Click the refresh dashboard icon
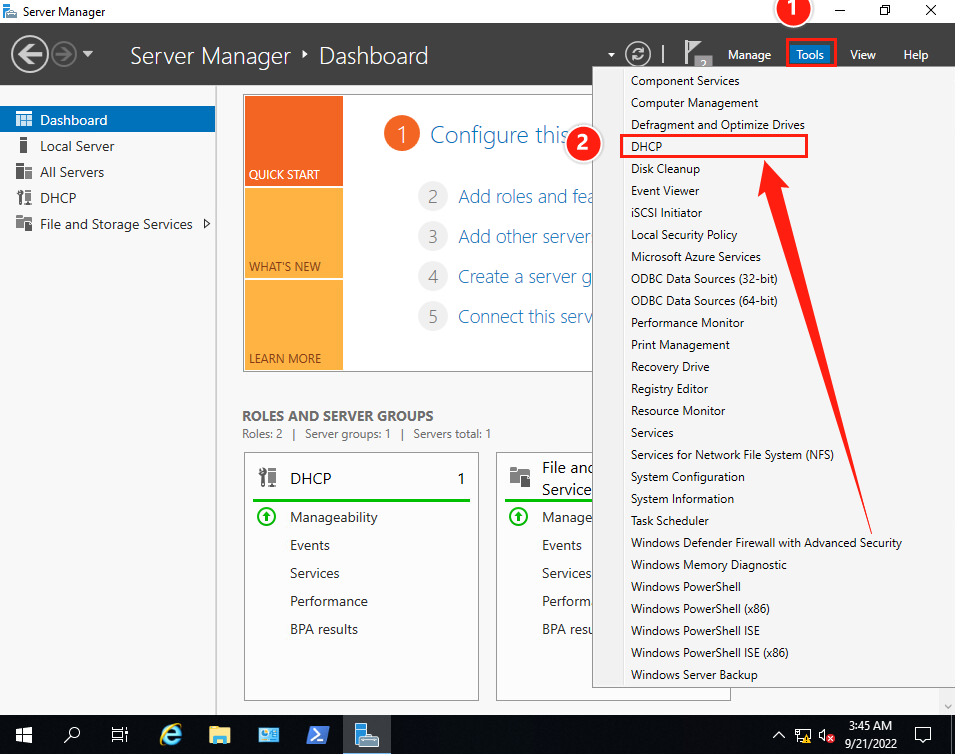The height and width of the screenshot is (754, 955). pyautogui.click(x=637, y=55)
